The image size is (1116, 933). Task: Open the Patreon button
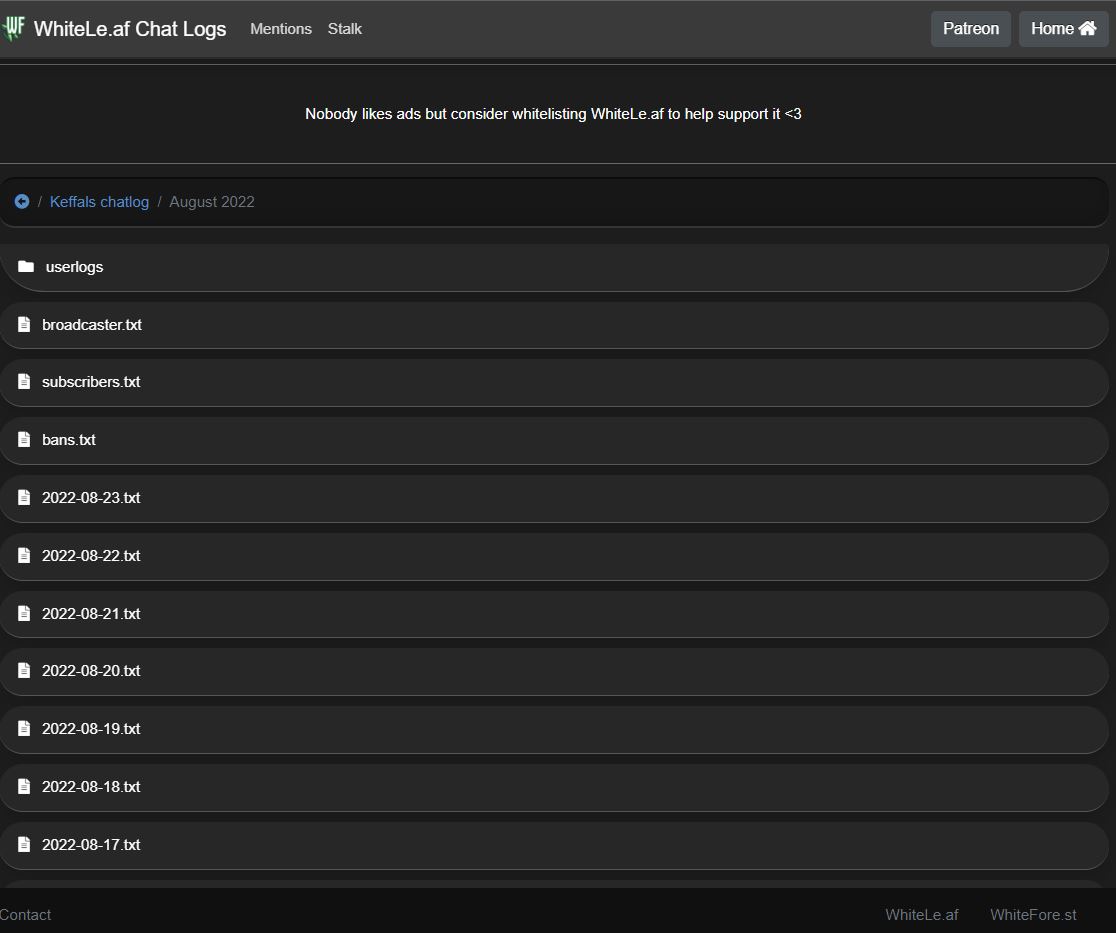point(971,28)
